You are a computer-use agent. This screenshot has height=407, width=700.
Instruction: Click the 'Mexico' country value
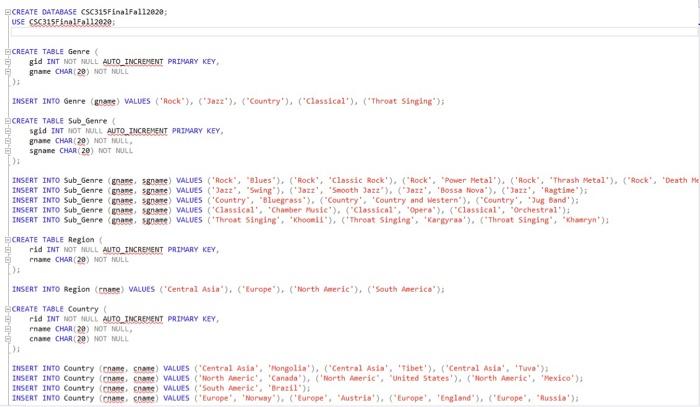click(x=558, y=378)
